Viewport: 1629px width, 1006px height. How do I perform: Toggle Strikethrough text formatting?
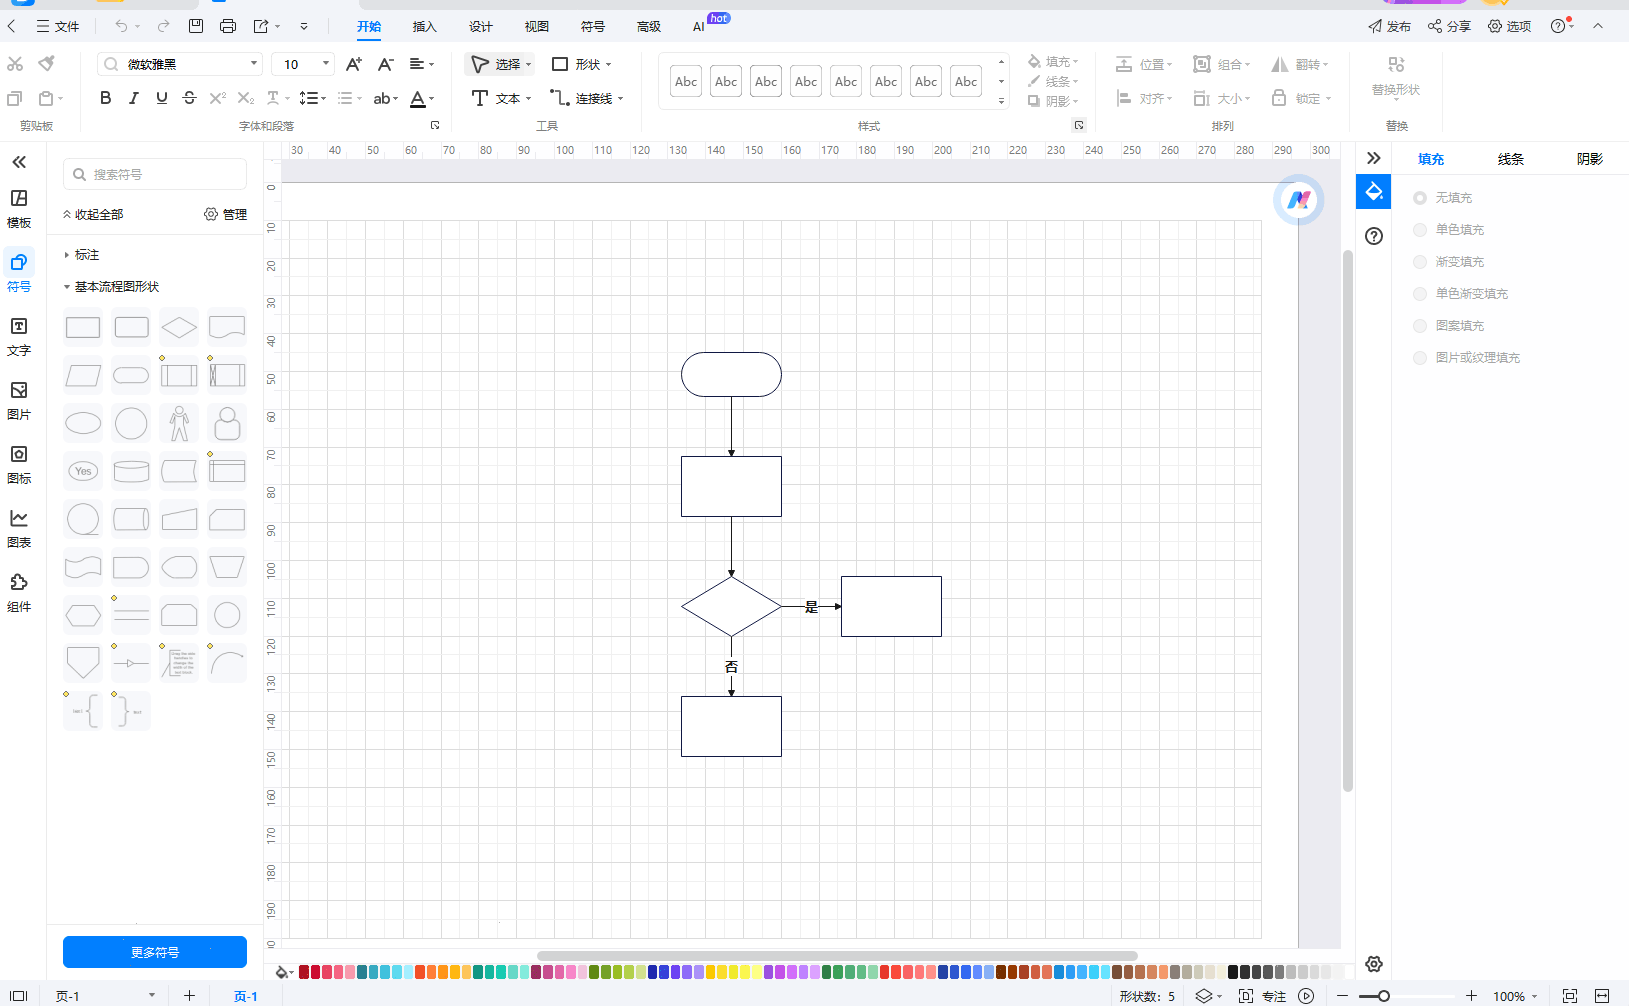[189, 98]
